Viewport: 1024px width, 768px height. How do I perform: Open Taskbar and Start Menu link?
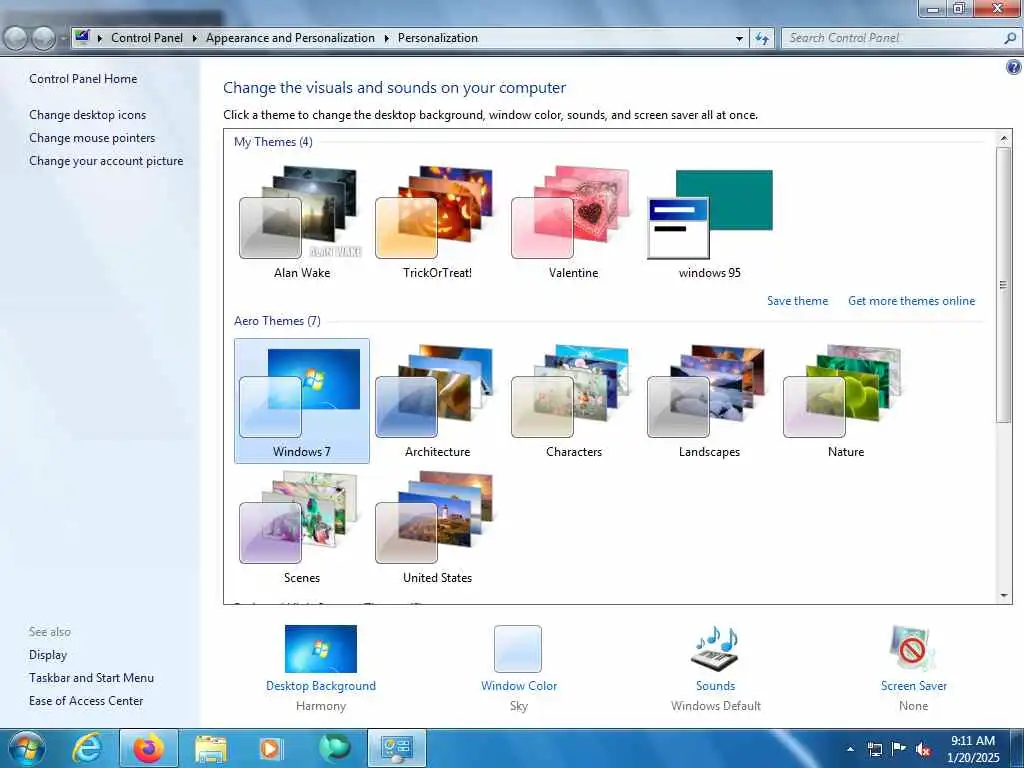pos(91,678)
